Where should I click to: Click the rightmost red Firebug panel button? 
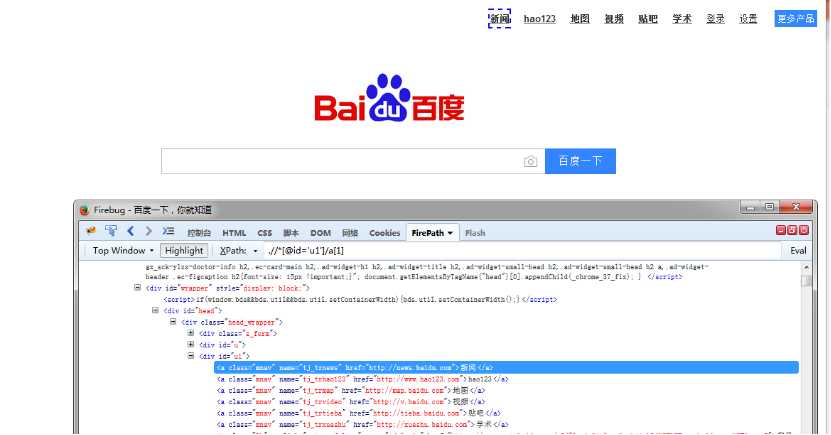coord(804,230)
